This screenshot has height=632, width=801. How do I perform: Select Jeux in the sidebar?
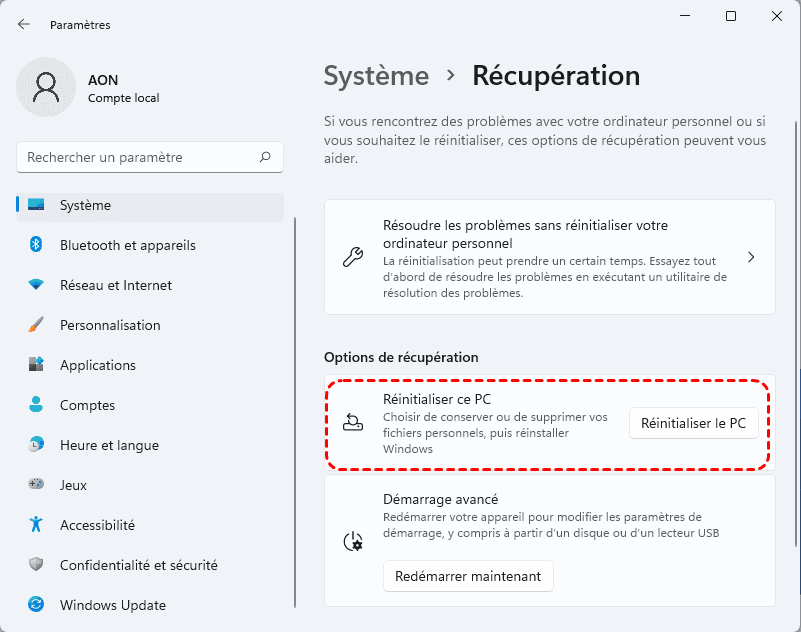pyautogui.click(x=73, y=485)
